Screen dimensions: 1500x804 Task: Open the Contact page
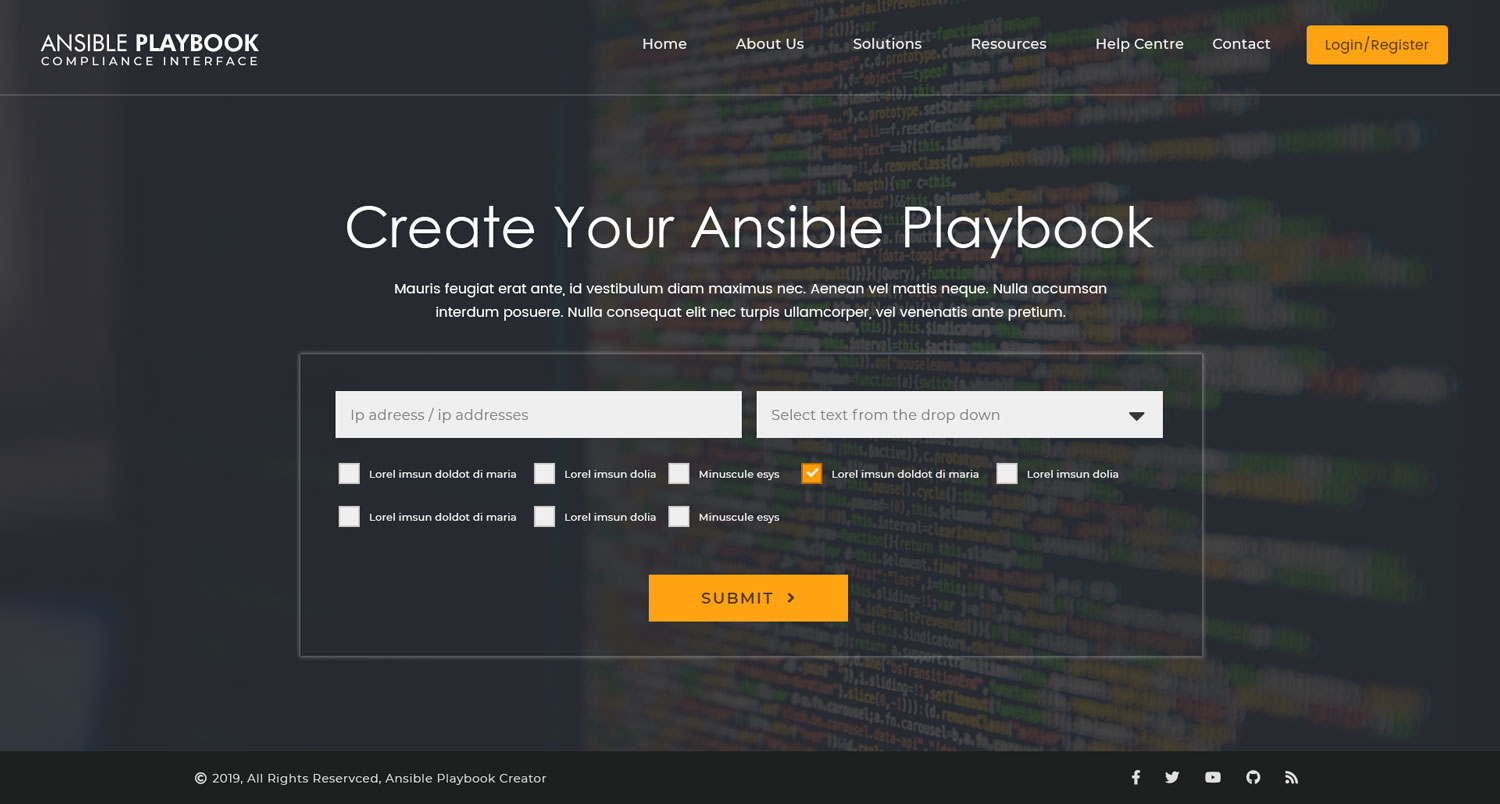1241,44
